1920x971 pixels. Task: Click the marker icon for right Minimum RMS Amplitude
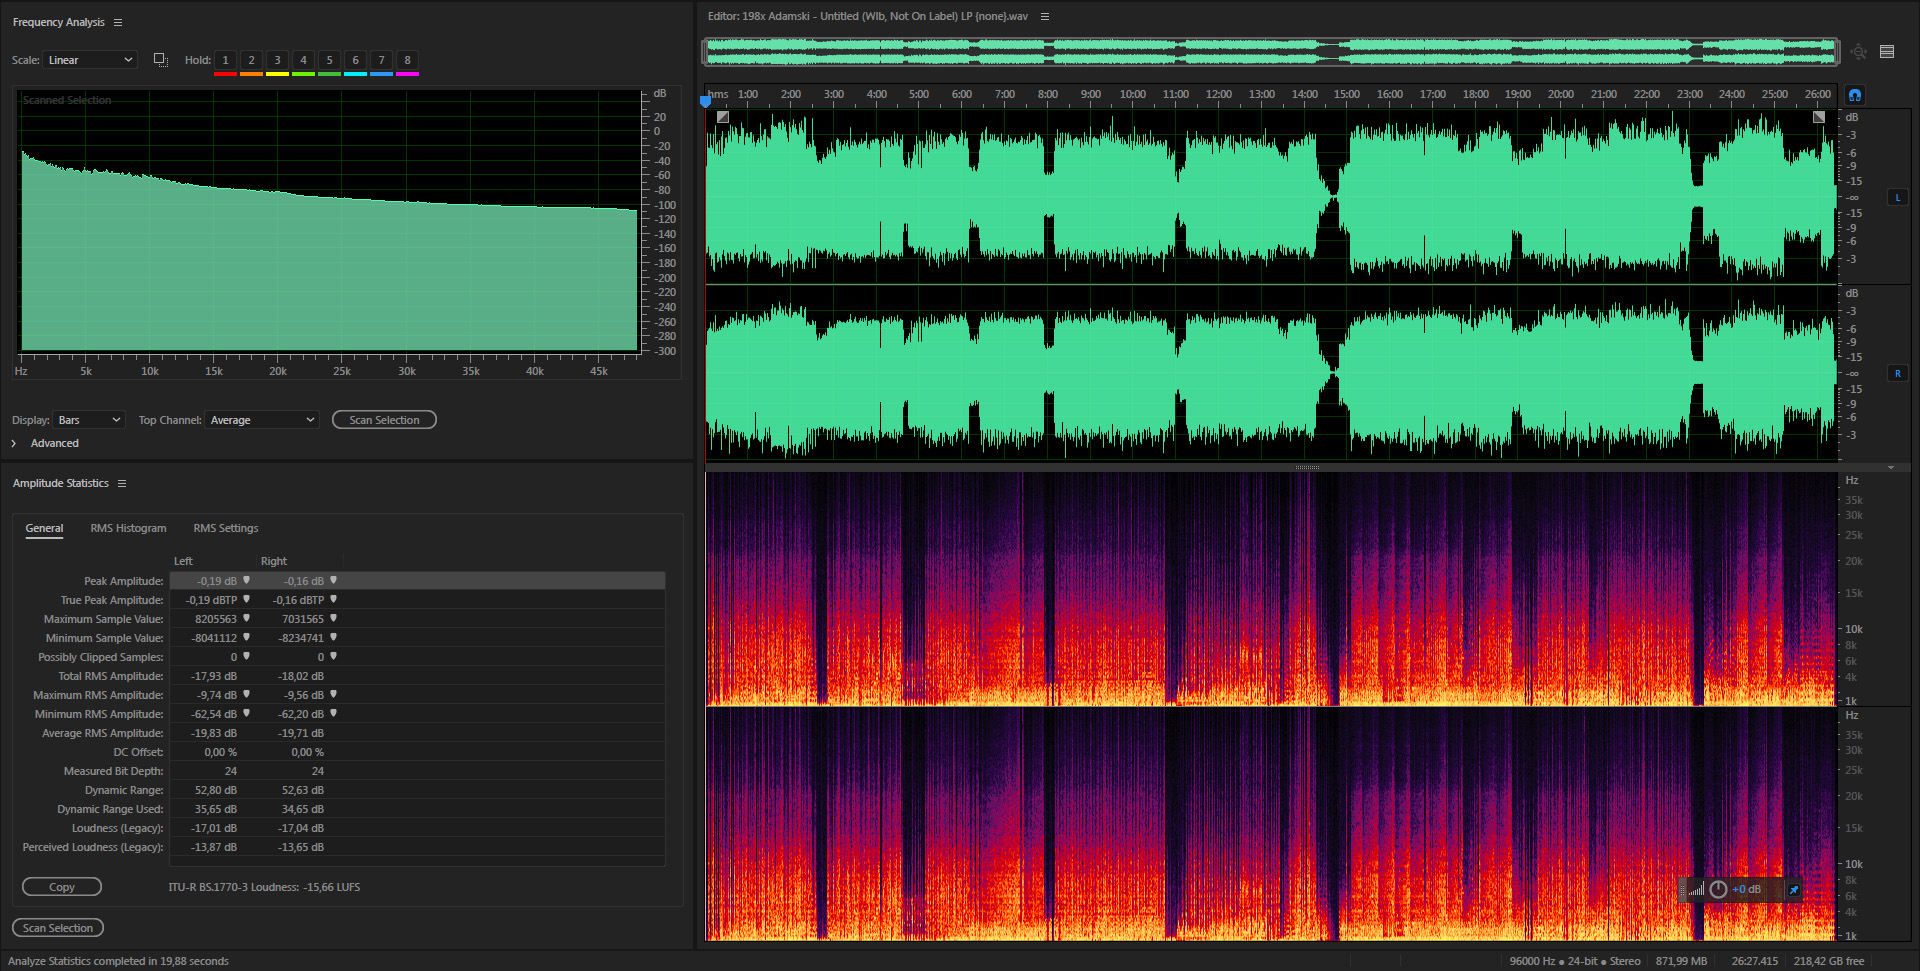[334, 713]
